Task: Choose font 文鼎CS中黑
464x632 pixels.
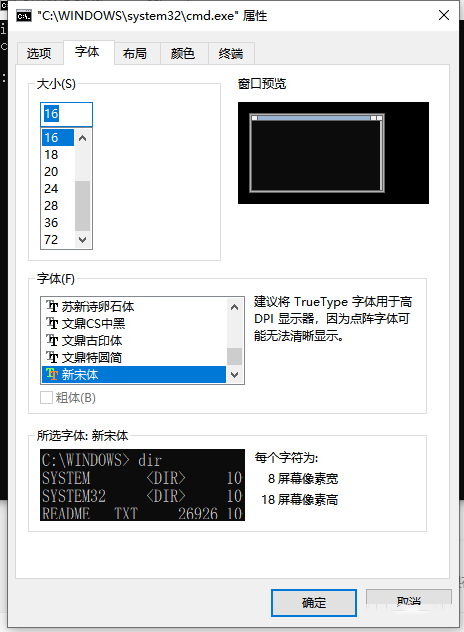Action: point(134,324)
